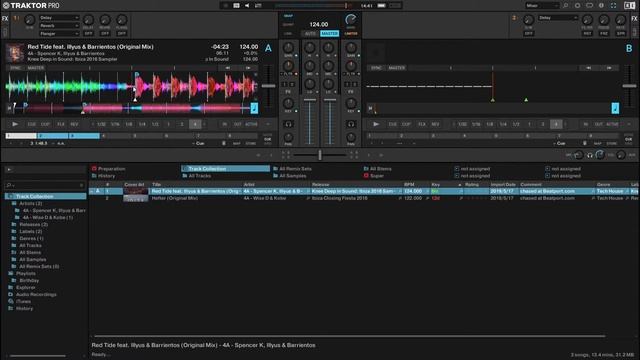Image resolution: width=640 pixels, height=360 pixels.
Task: Skip to next cue on Deck B
Action: [609, 68]
